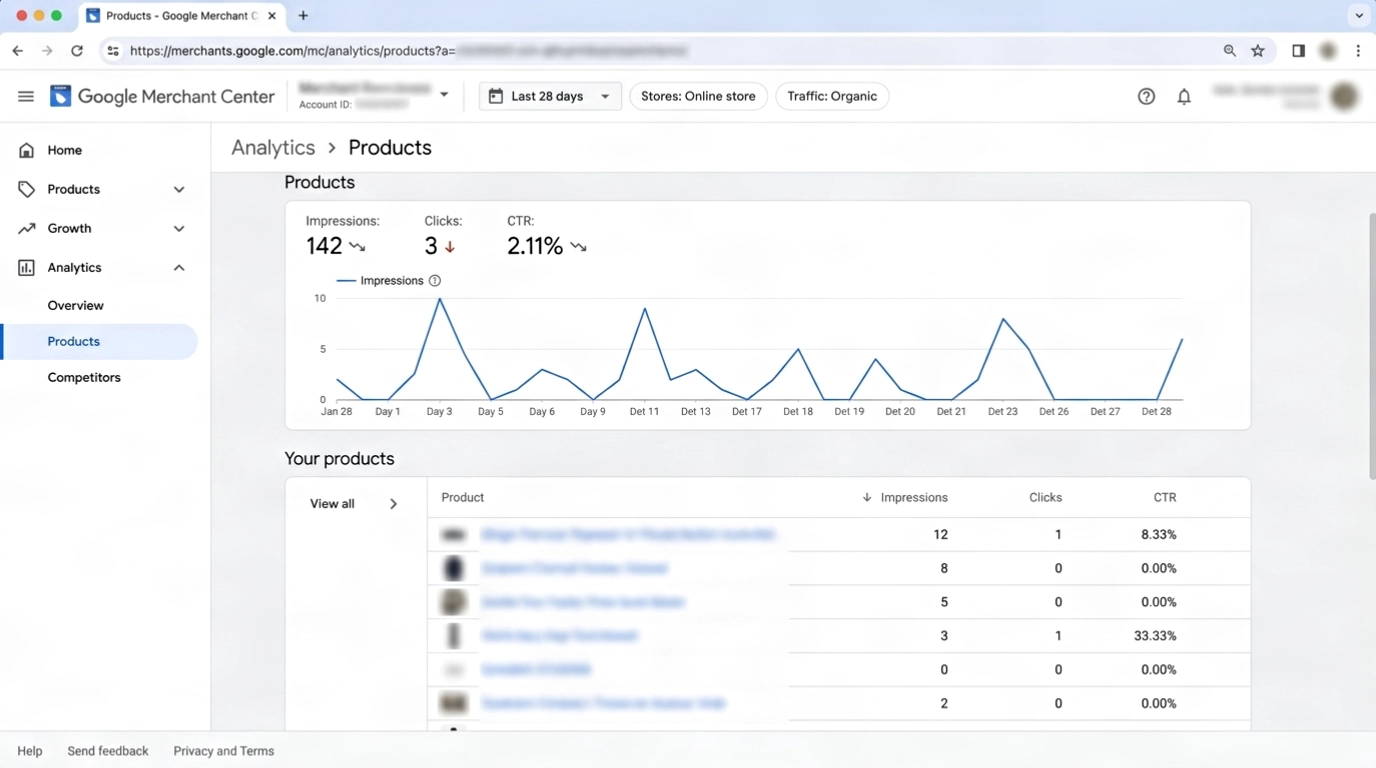Click View all products
Image resolution: width=1376 pixels, height=768 pixels.
(x=332, y=504)
